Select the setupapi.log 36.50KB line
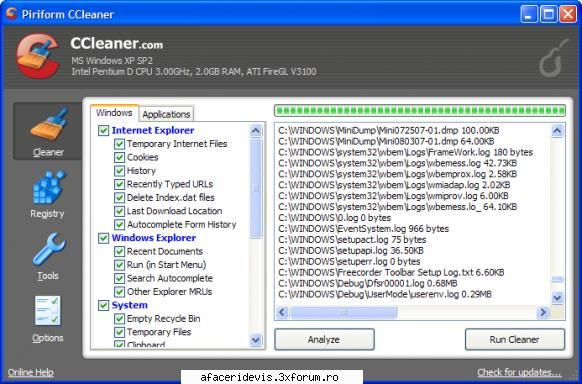 351,251
